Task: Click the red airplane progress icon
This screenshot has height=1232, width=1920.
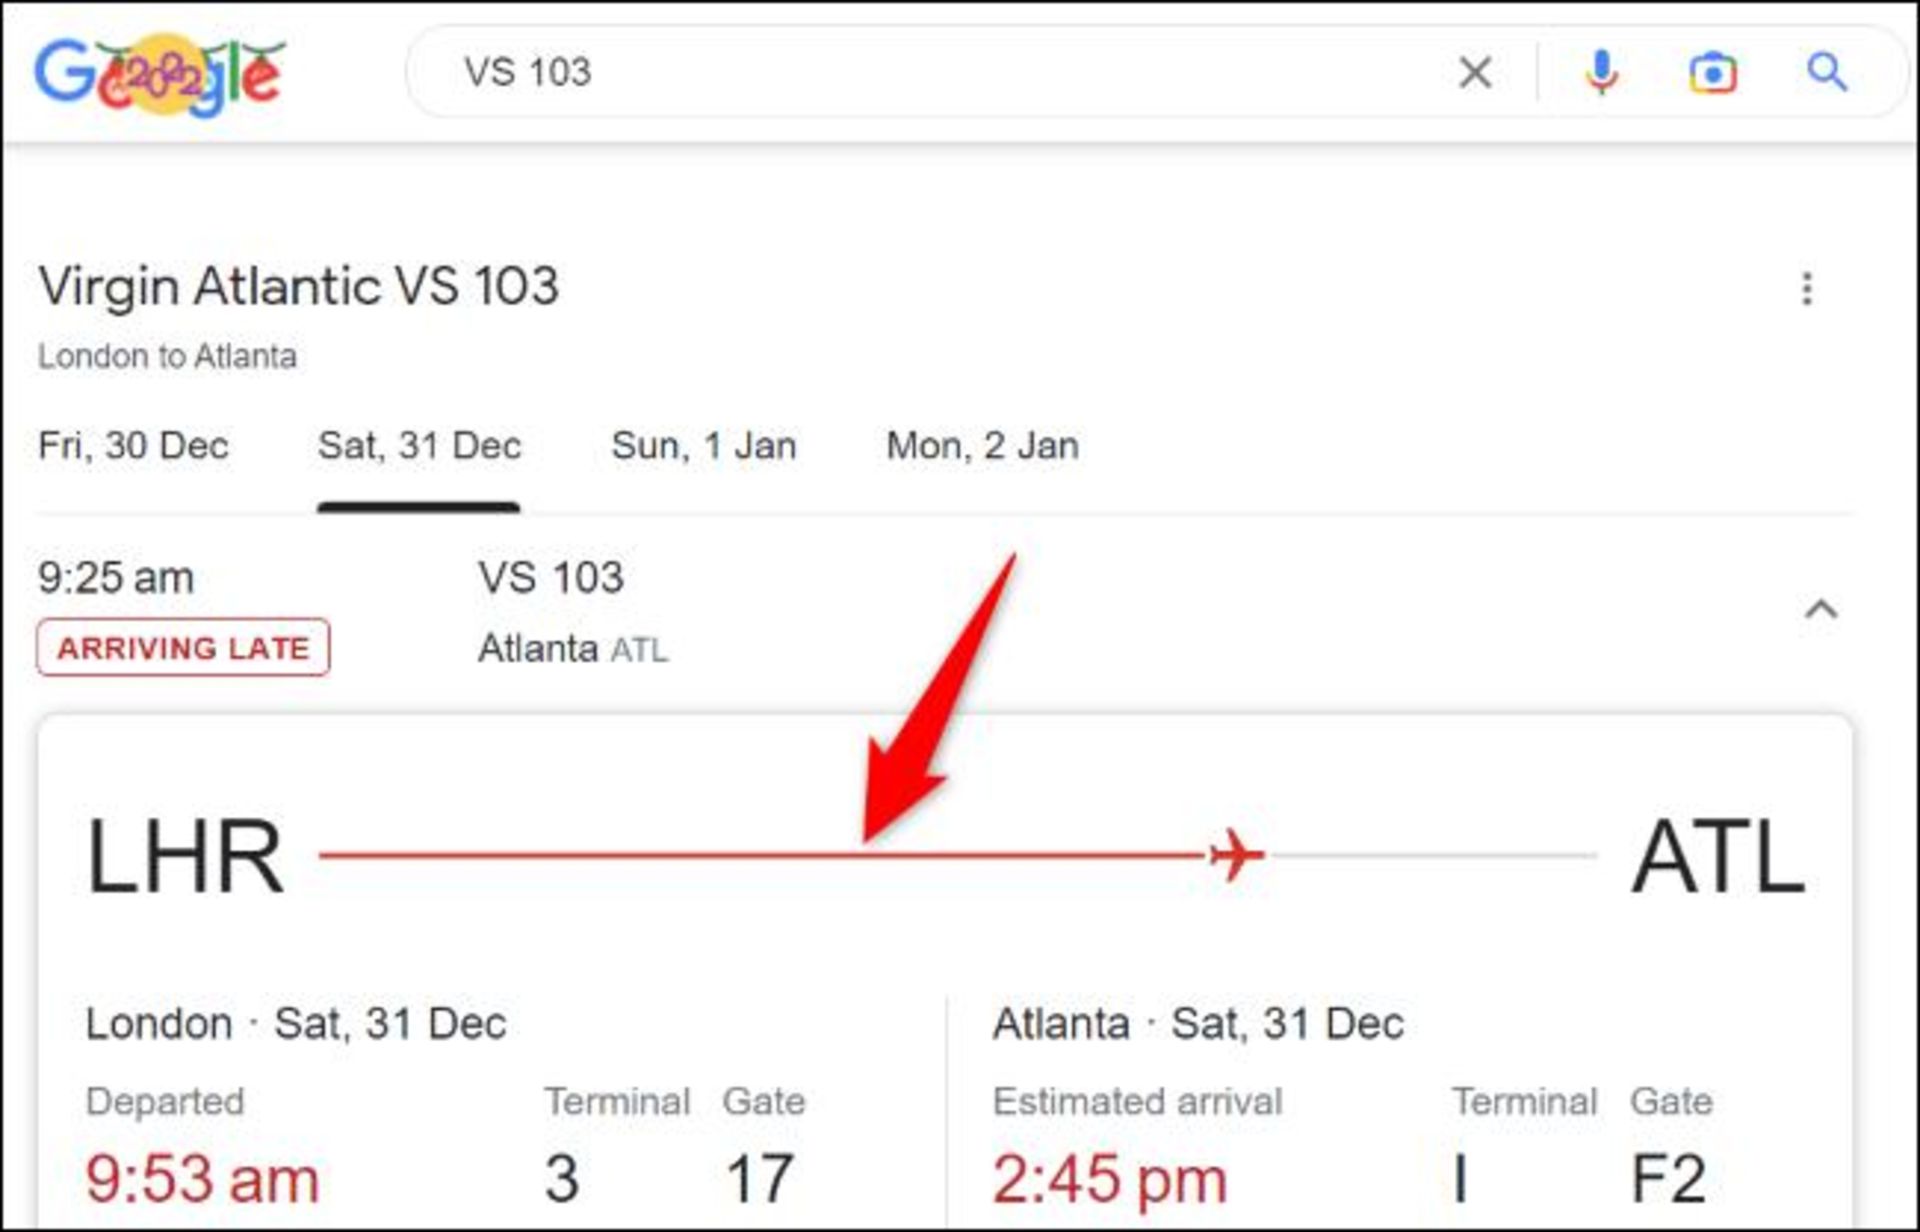Action: pos(1236,856)
